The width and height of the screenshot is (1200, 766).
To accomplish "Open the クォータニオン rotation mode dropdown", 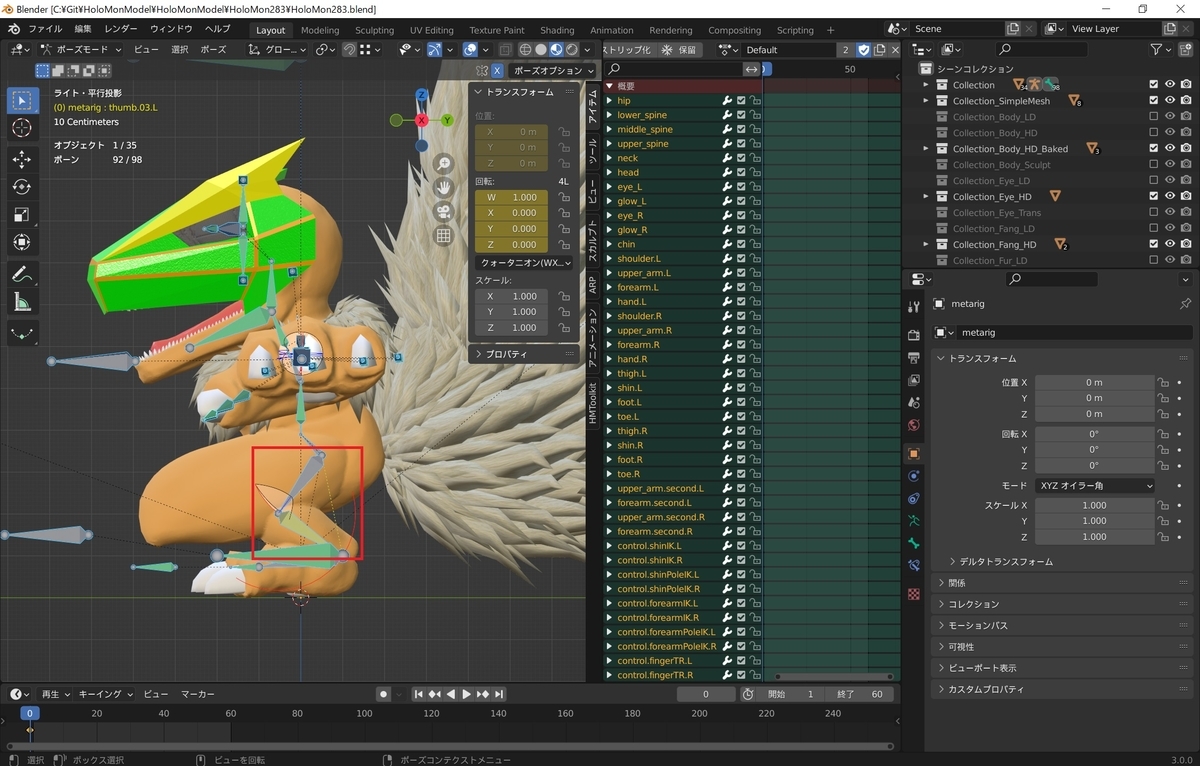I will (524, 263).
